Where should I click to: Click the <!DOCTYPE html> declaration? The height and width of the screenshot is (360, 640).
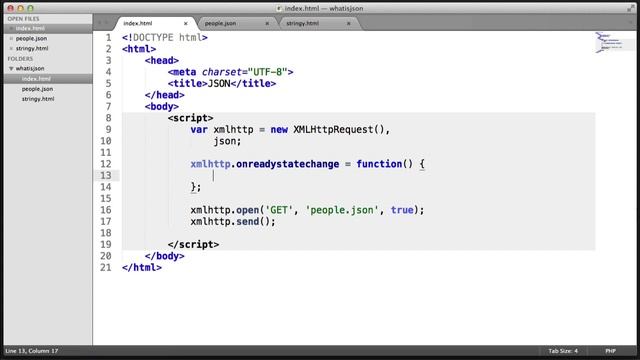pyautogui.click(x=164, y=38)
